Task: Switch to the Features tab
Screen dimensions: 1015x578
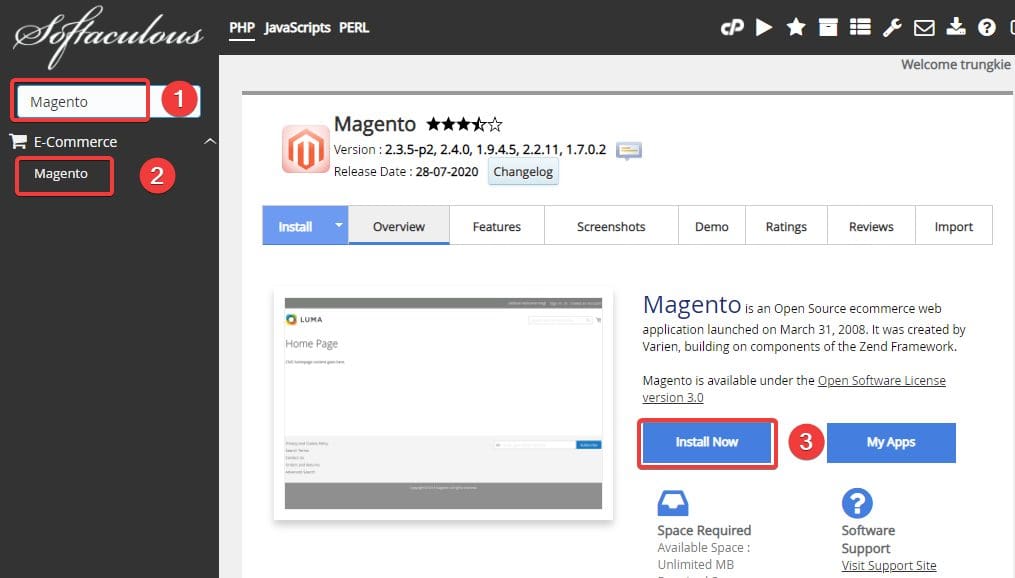Action: coord(497,227)
